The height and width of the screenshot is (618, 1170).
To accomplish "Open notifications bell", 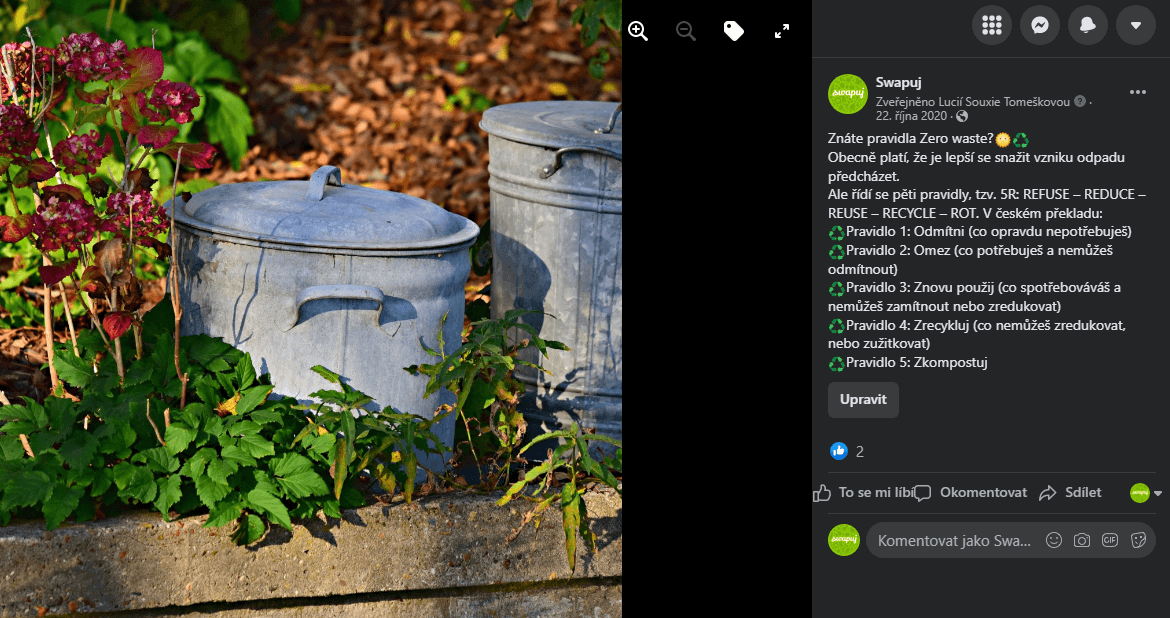I will 1088,25.
